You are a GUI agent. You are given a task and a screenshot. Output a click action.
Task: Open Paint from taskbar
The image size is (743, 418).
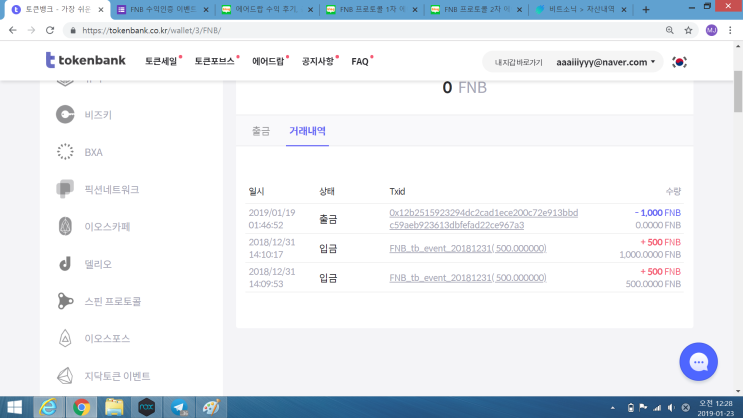[211, 407]
